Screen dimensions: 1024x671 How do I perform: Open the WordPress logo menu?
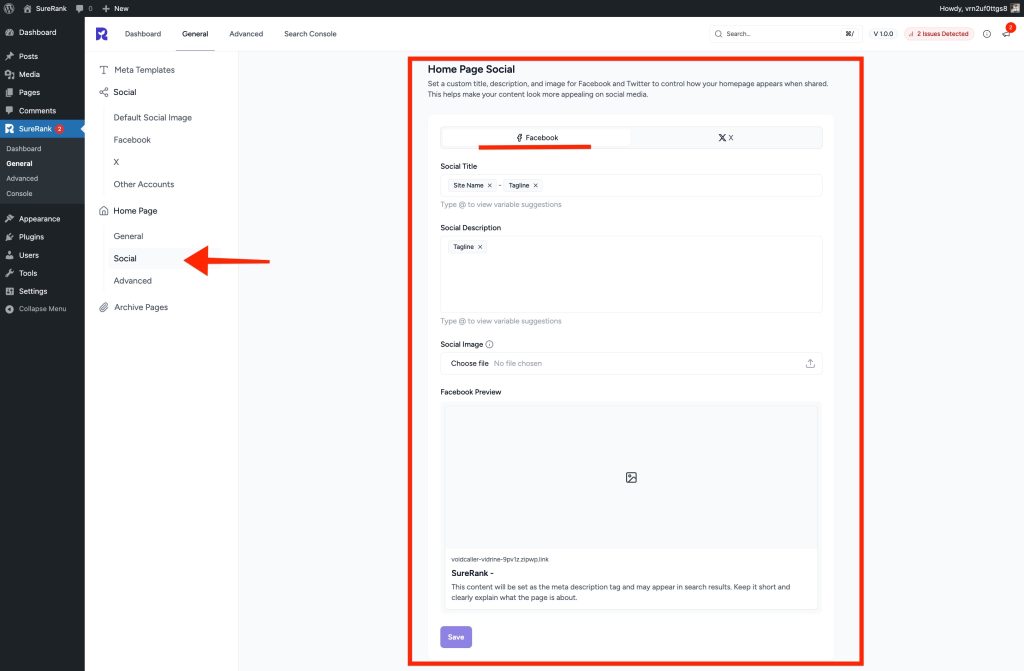(x=9, y=8)
